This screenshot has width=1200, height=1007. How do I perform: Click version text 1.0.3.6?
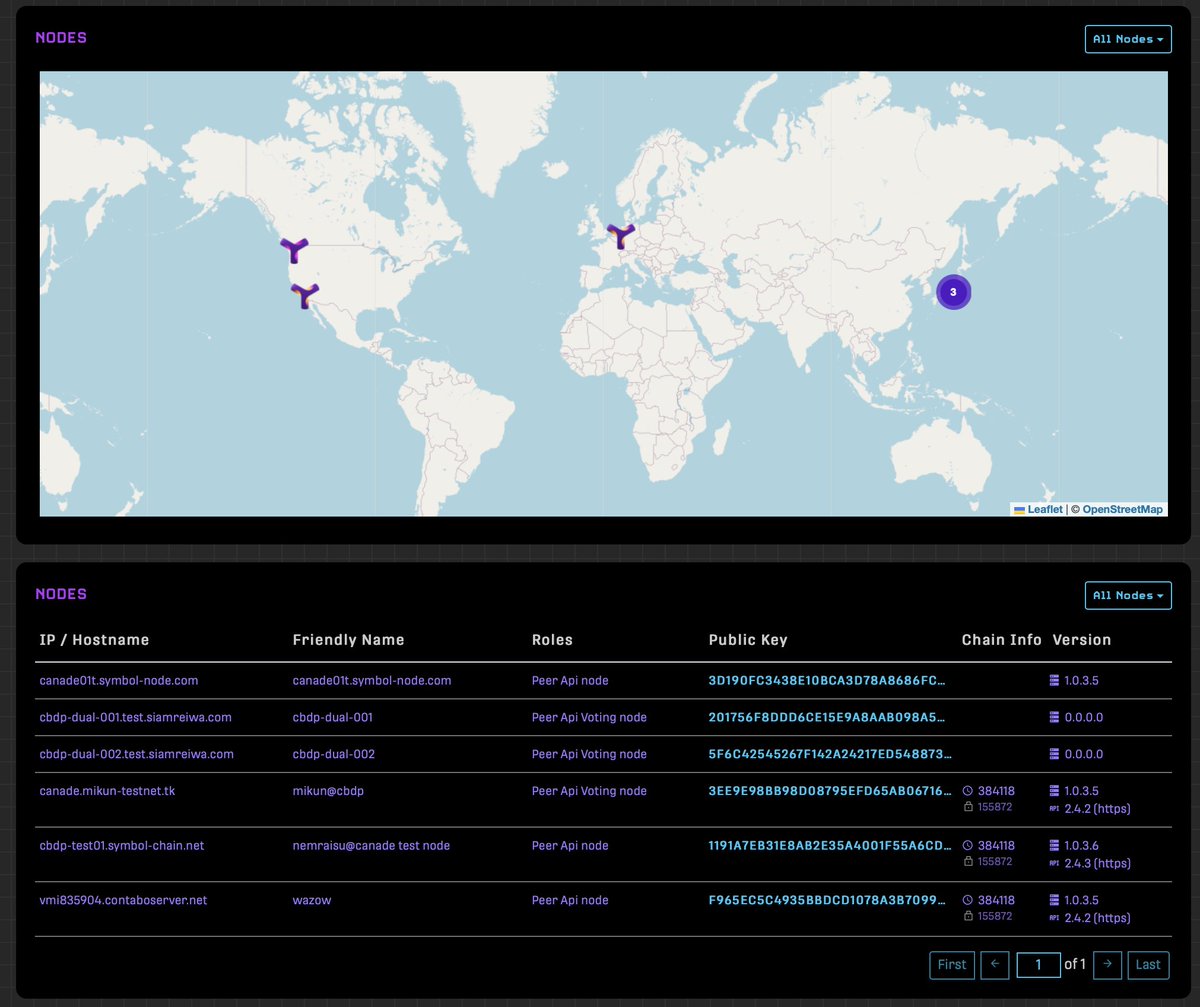point(1082,846)
